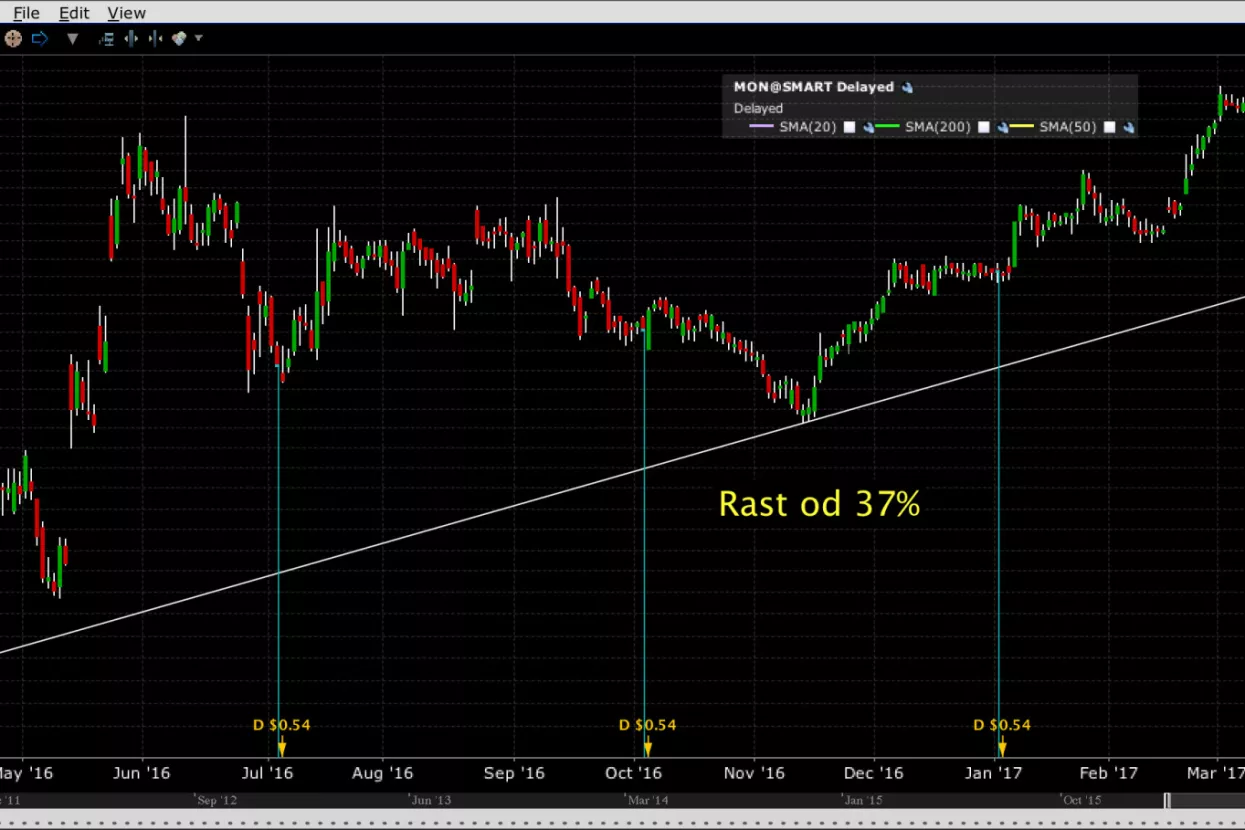
Task: Click the crosshair icon in the chart toolbar
Action: coord(13,39)
